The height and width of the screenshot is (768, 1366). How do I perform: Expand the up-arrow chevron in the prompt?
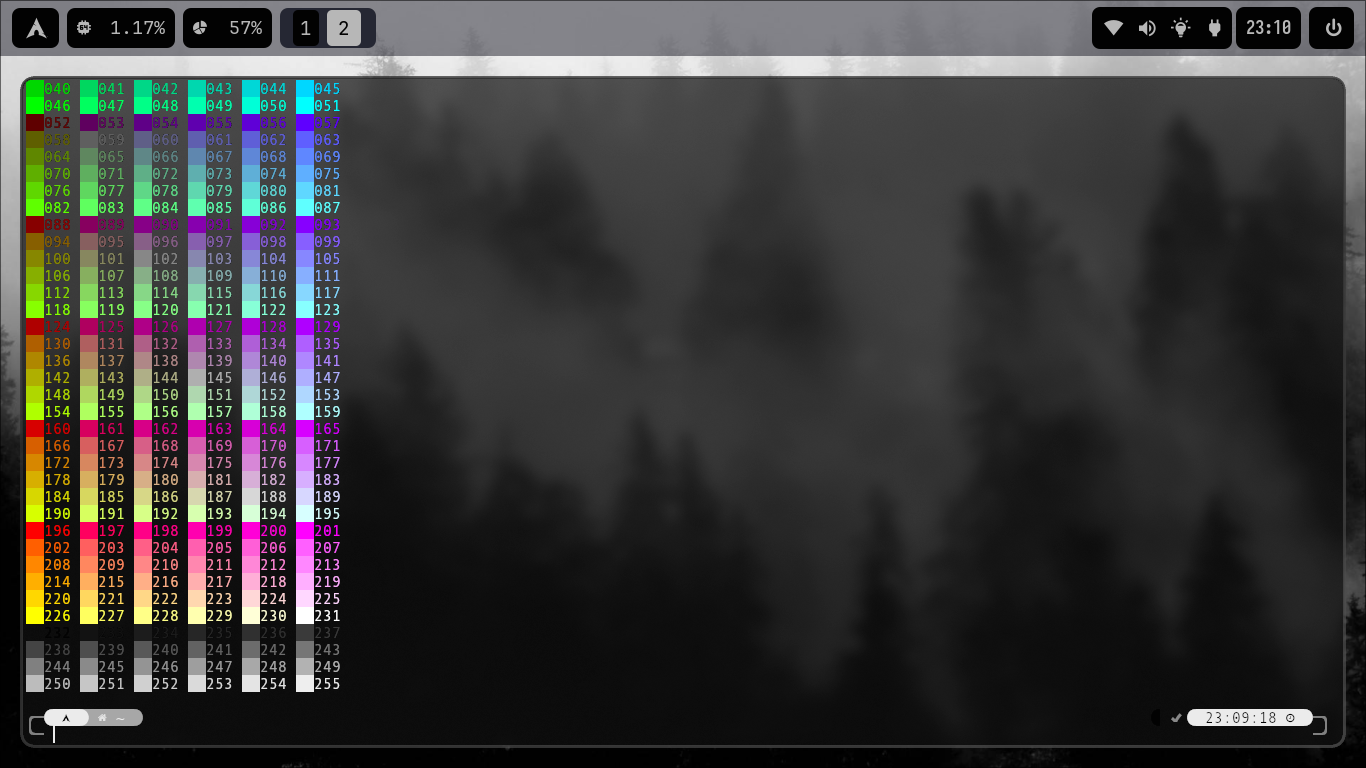pos(66,717)
